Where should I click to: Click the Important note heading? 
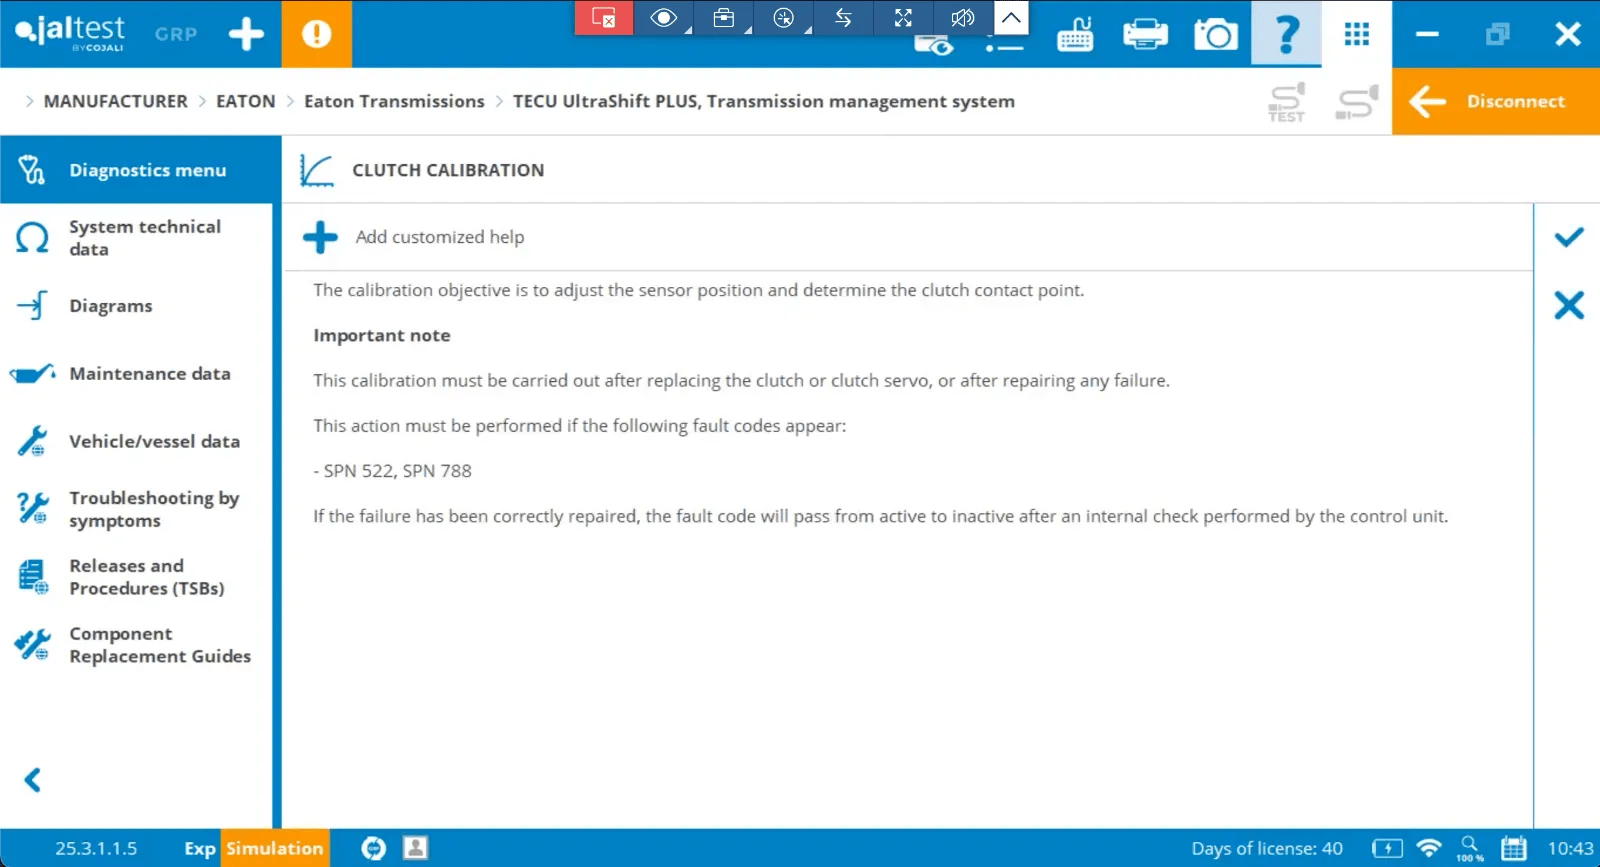382,335
